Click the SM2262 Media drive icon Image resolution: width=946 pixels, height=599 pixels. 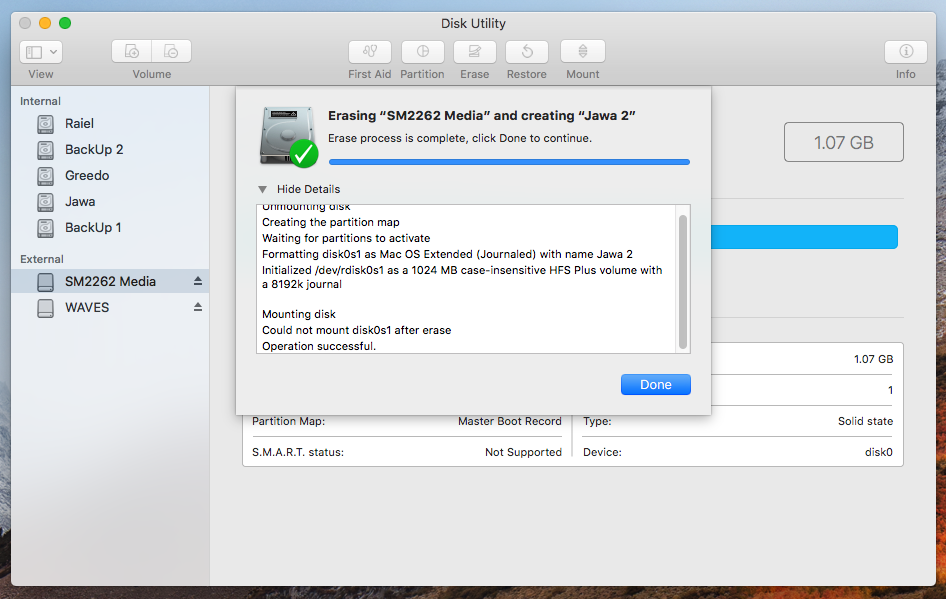tap(45, 282)
